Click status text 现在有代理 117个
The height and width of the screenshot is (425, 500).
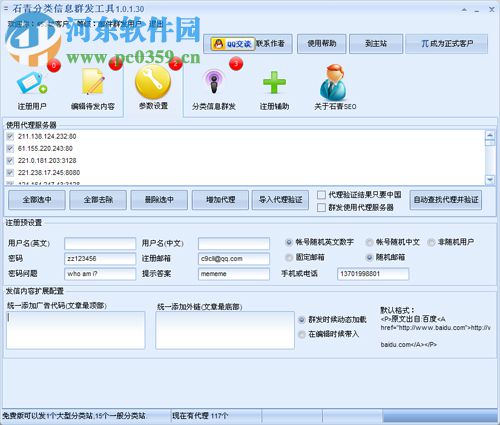click(x=200, y=416)
